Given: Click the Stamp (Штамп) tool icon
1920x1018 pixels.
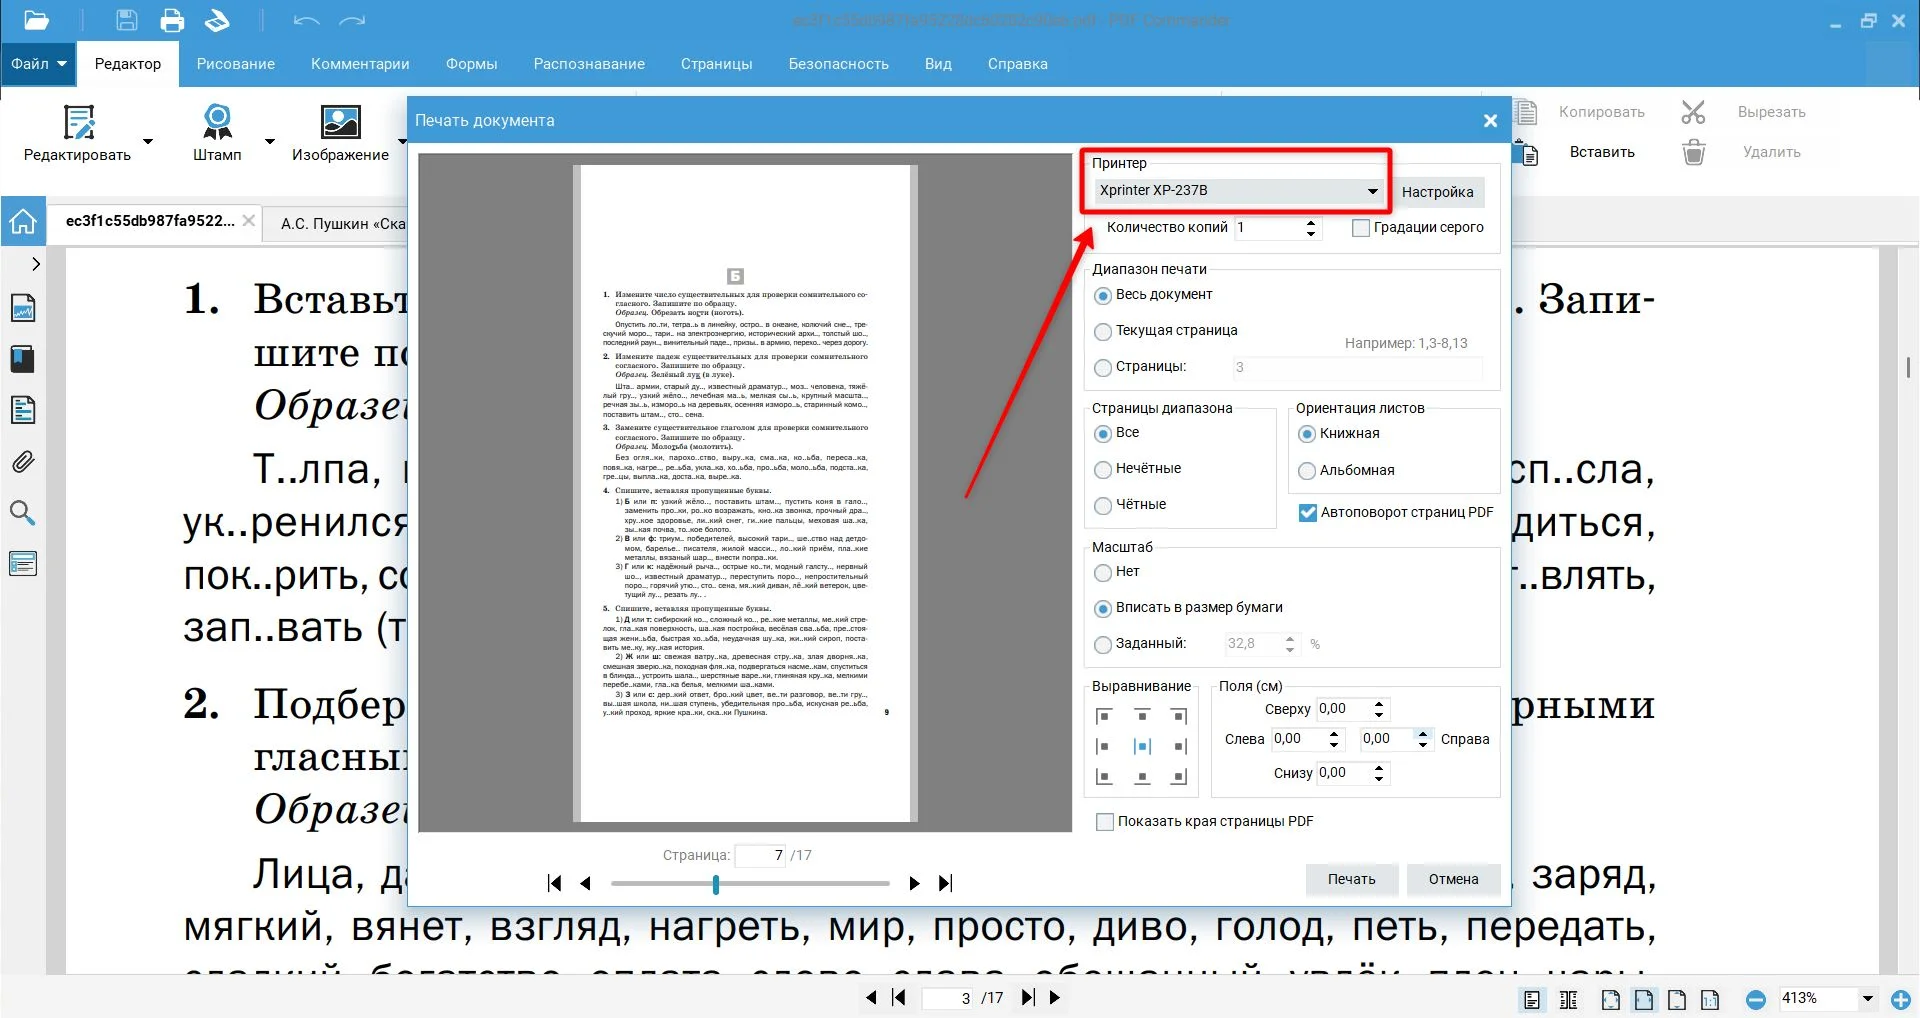Looking at the screenshot, I should (217, 122).
